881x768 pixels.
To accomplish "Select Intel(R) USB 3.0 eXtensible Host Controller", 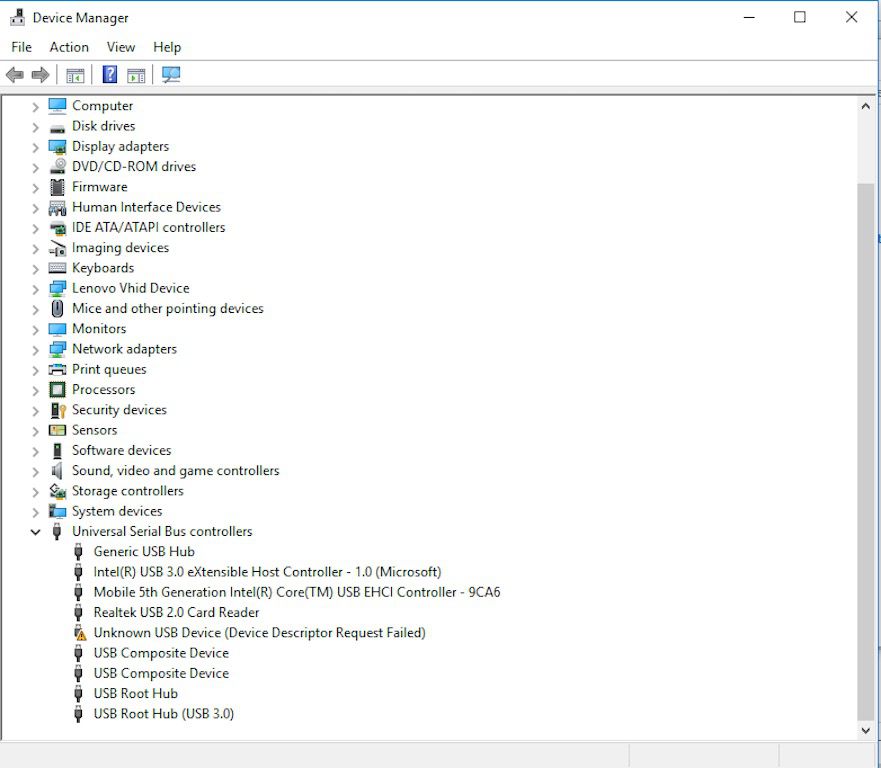I will pos(267,572).
